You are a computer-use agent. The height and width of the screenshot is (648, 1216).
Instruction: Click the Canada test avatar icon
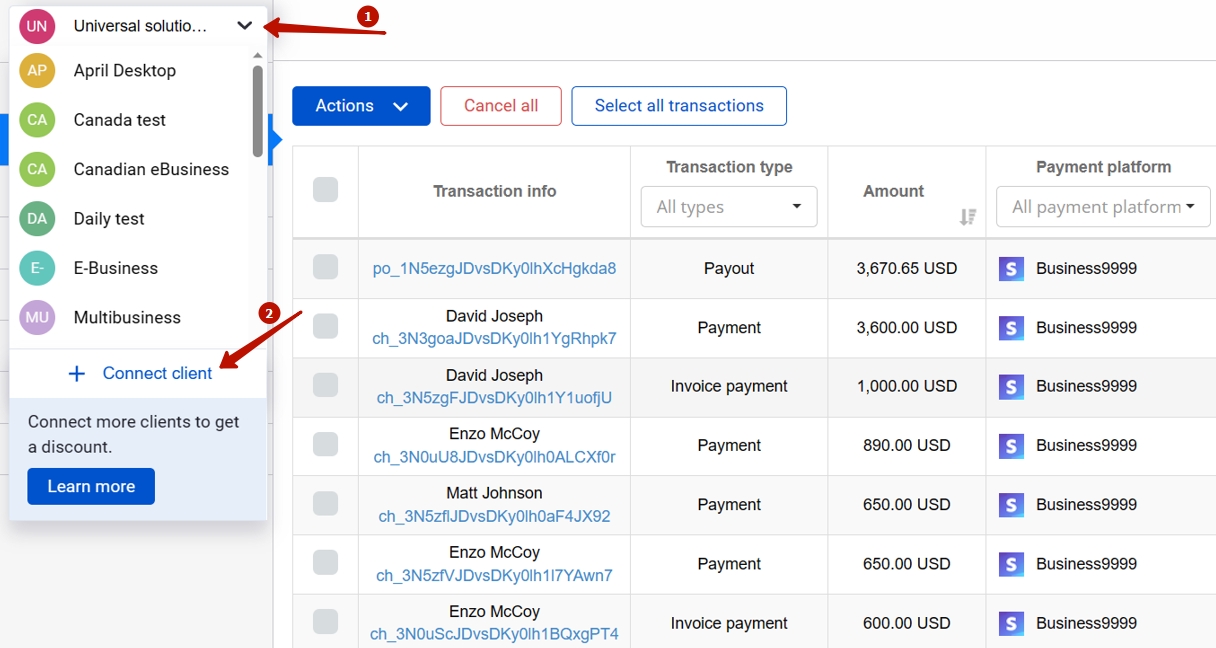pyautogui.click(x=37, y=120)
